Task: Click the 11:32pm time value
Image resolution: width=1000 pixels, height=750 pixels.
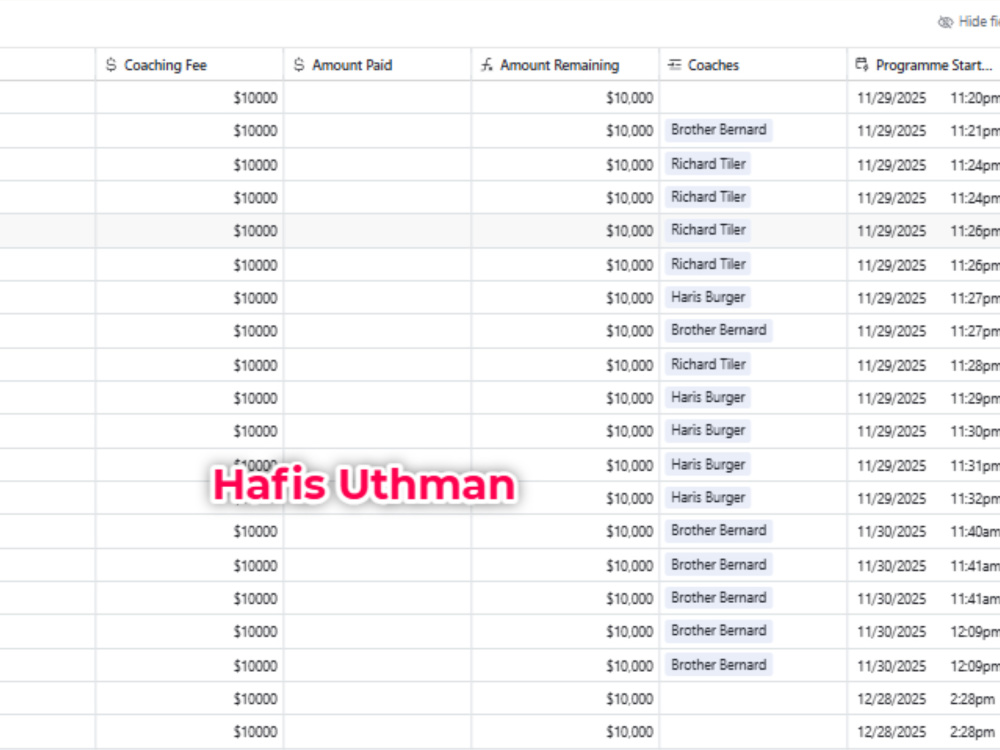Action: click(x=974, y=498)
